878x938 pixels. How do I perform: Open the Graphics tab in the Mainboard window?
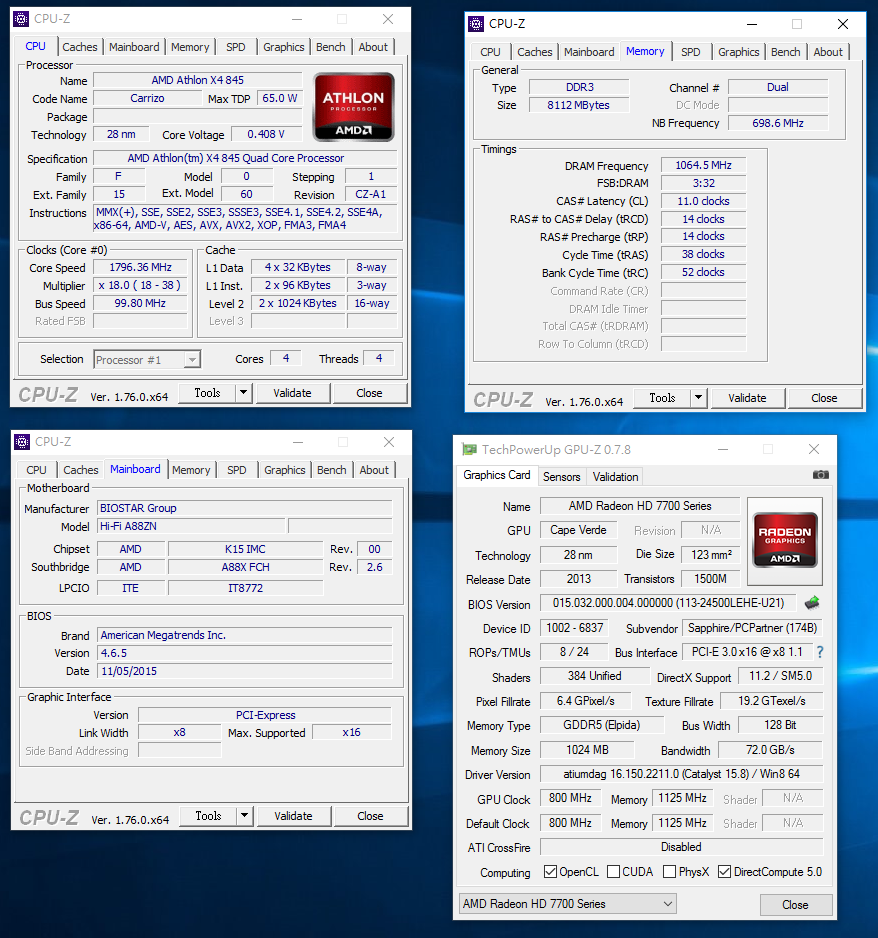tap(285, 470)
